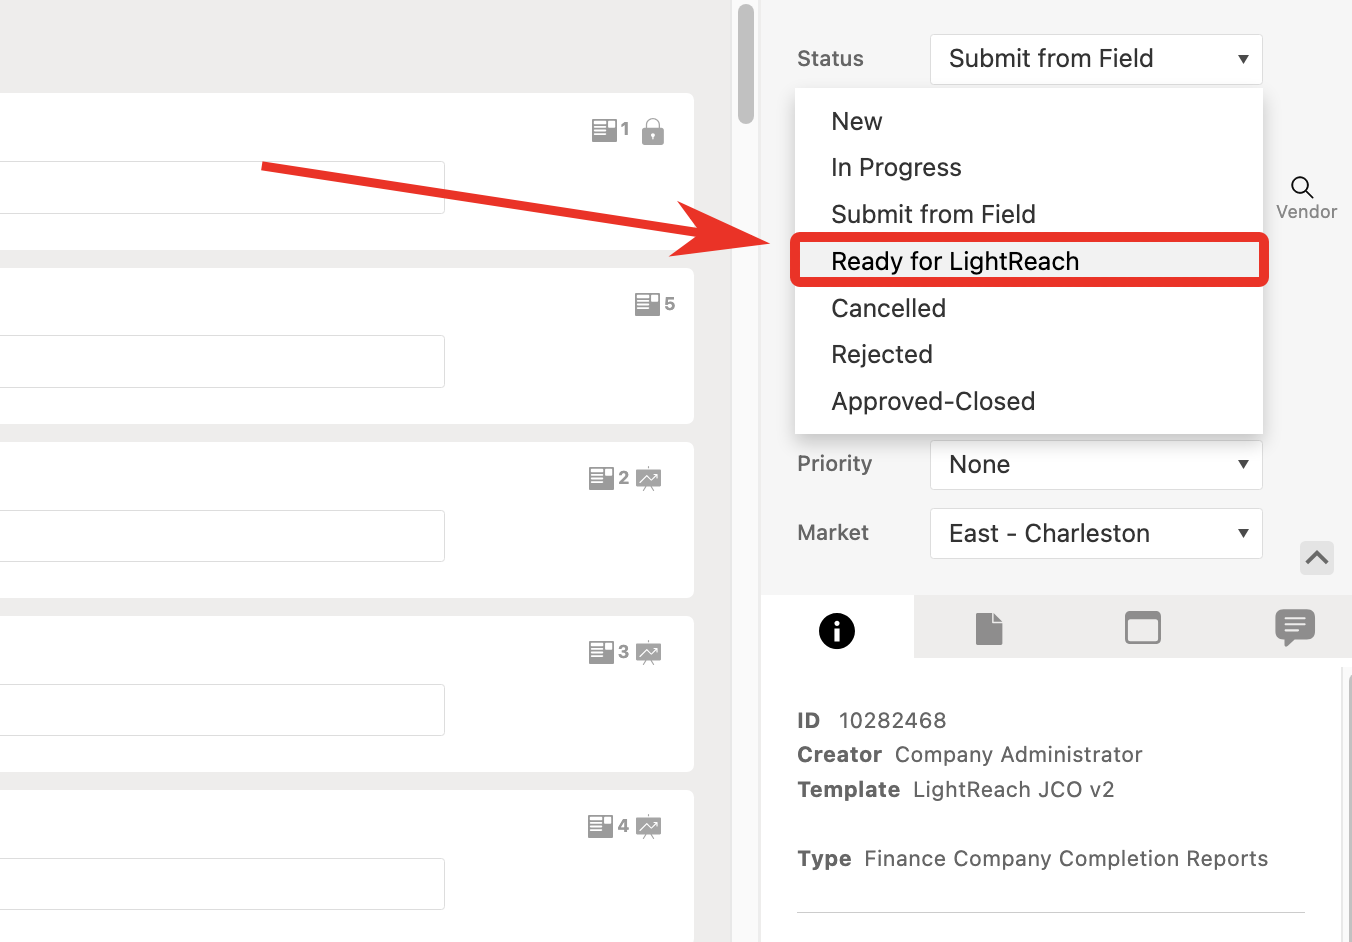Open the window panel tab icon
This screenshot has height=942, width=1352.
(1142, 628)
